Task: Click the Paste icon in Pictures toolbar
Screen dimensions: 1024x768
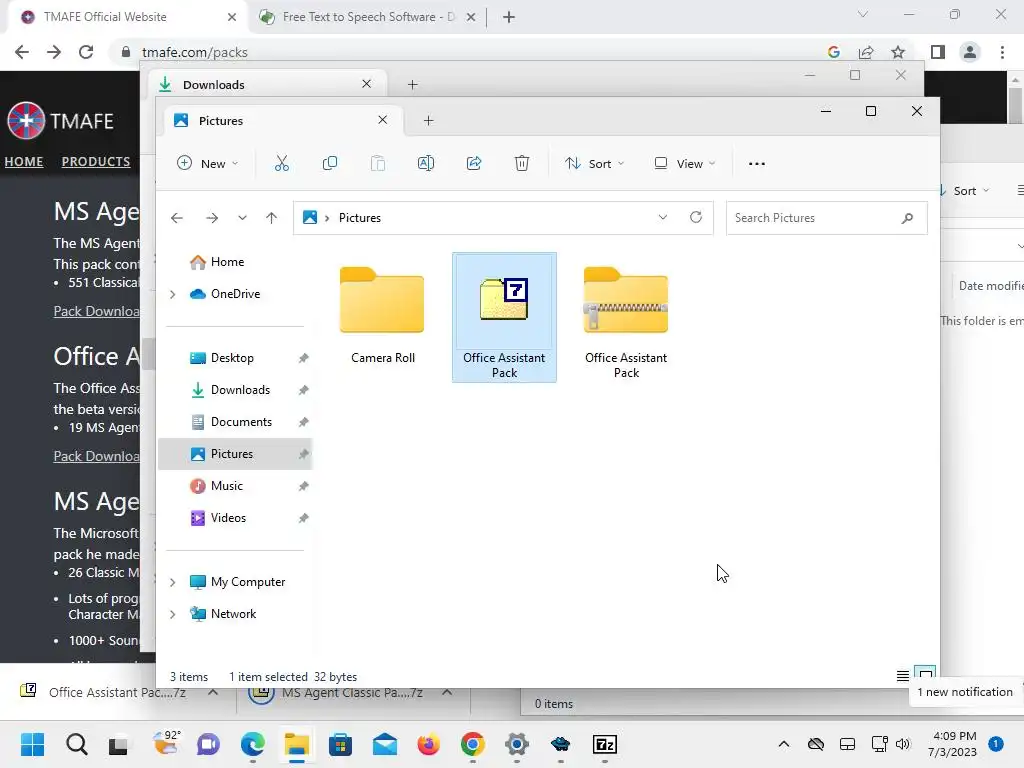Action: tap(377, 163)
